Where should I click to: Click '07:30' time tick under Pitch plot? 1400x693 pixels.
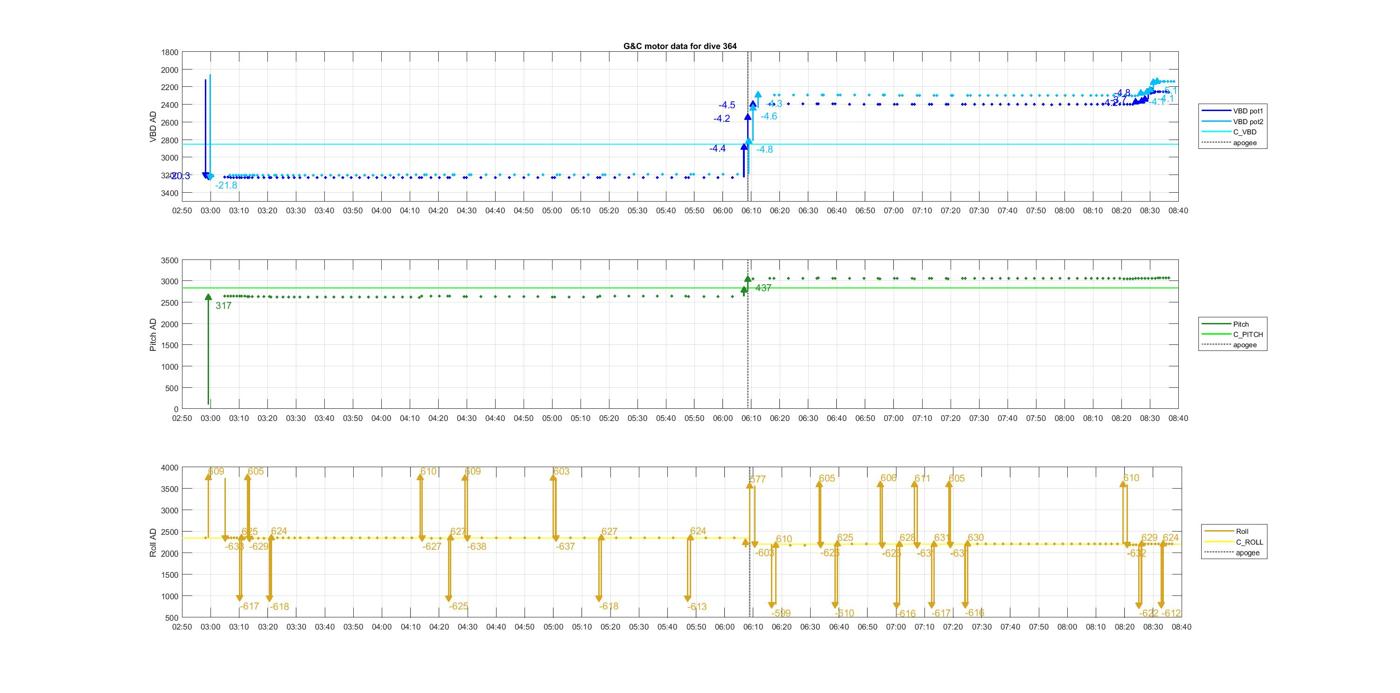(980, 418)
